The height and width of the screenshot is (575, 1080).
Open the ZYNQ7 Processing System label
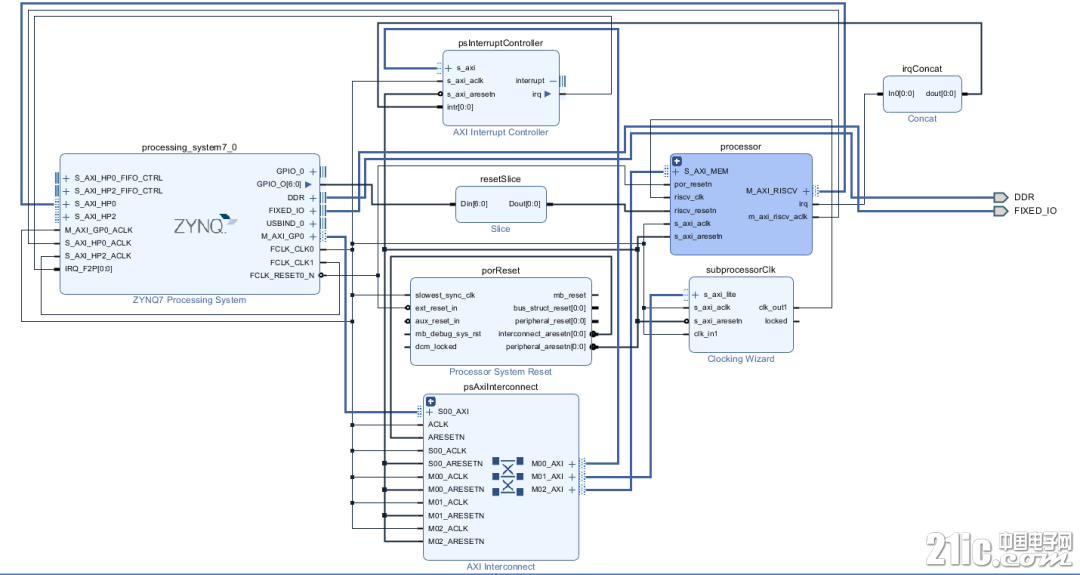coord(189,300)
